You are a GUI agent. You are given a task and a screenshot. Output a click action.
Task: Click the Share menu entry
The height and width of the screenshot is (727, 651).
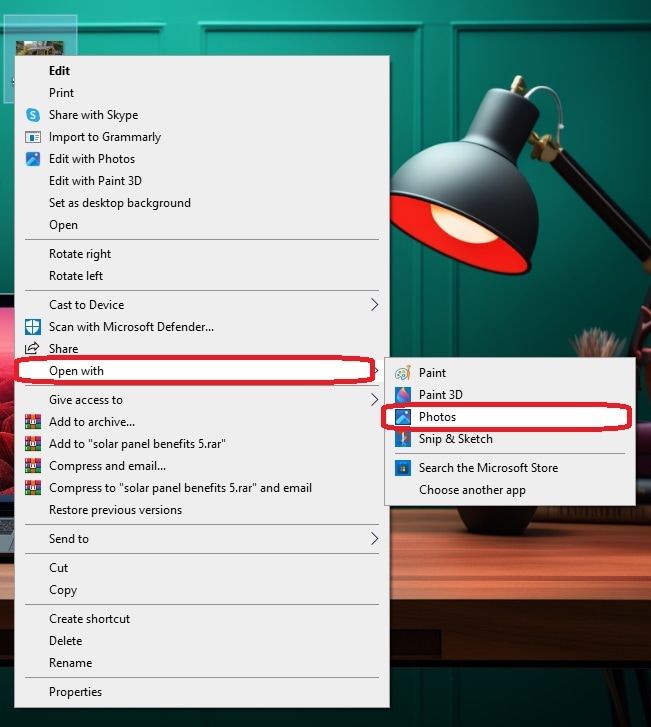[x=202, y=349]
